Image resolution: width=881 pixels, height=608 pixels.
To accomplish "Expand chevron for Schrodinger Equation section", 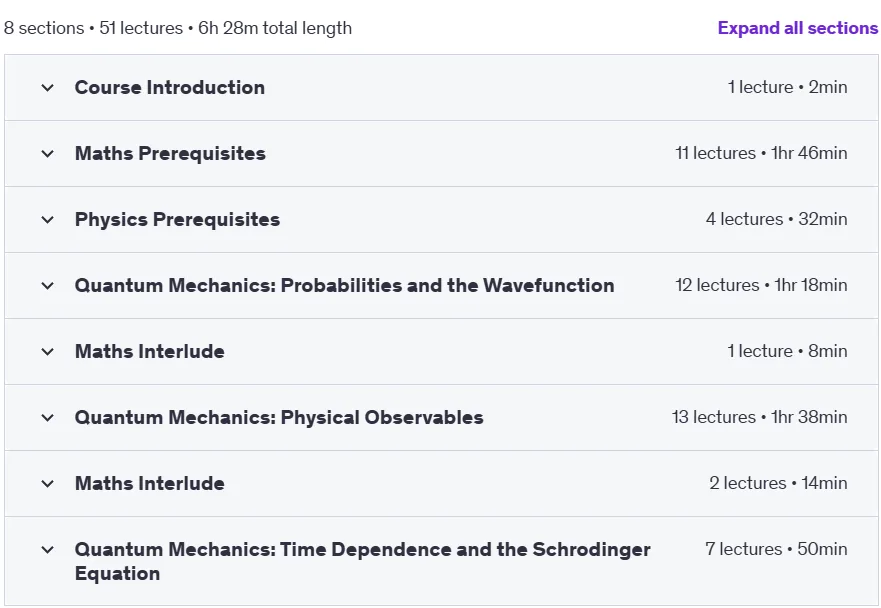I will pyautogui.click(x=48, y=550).
